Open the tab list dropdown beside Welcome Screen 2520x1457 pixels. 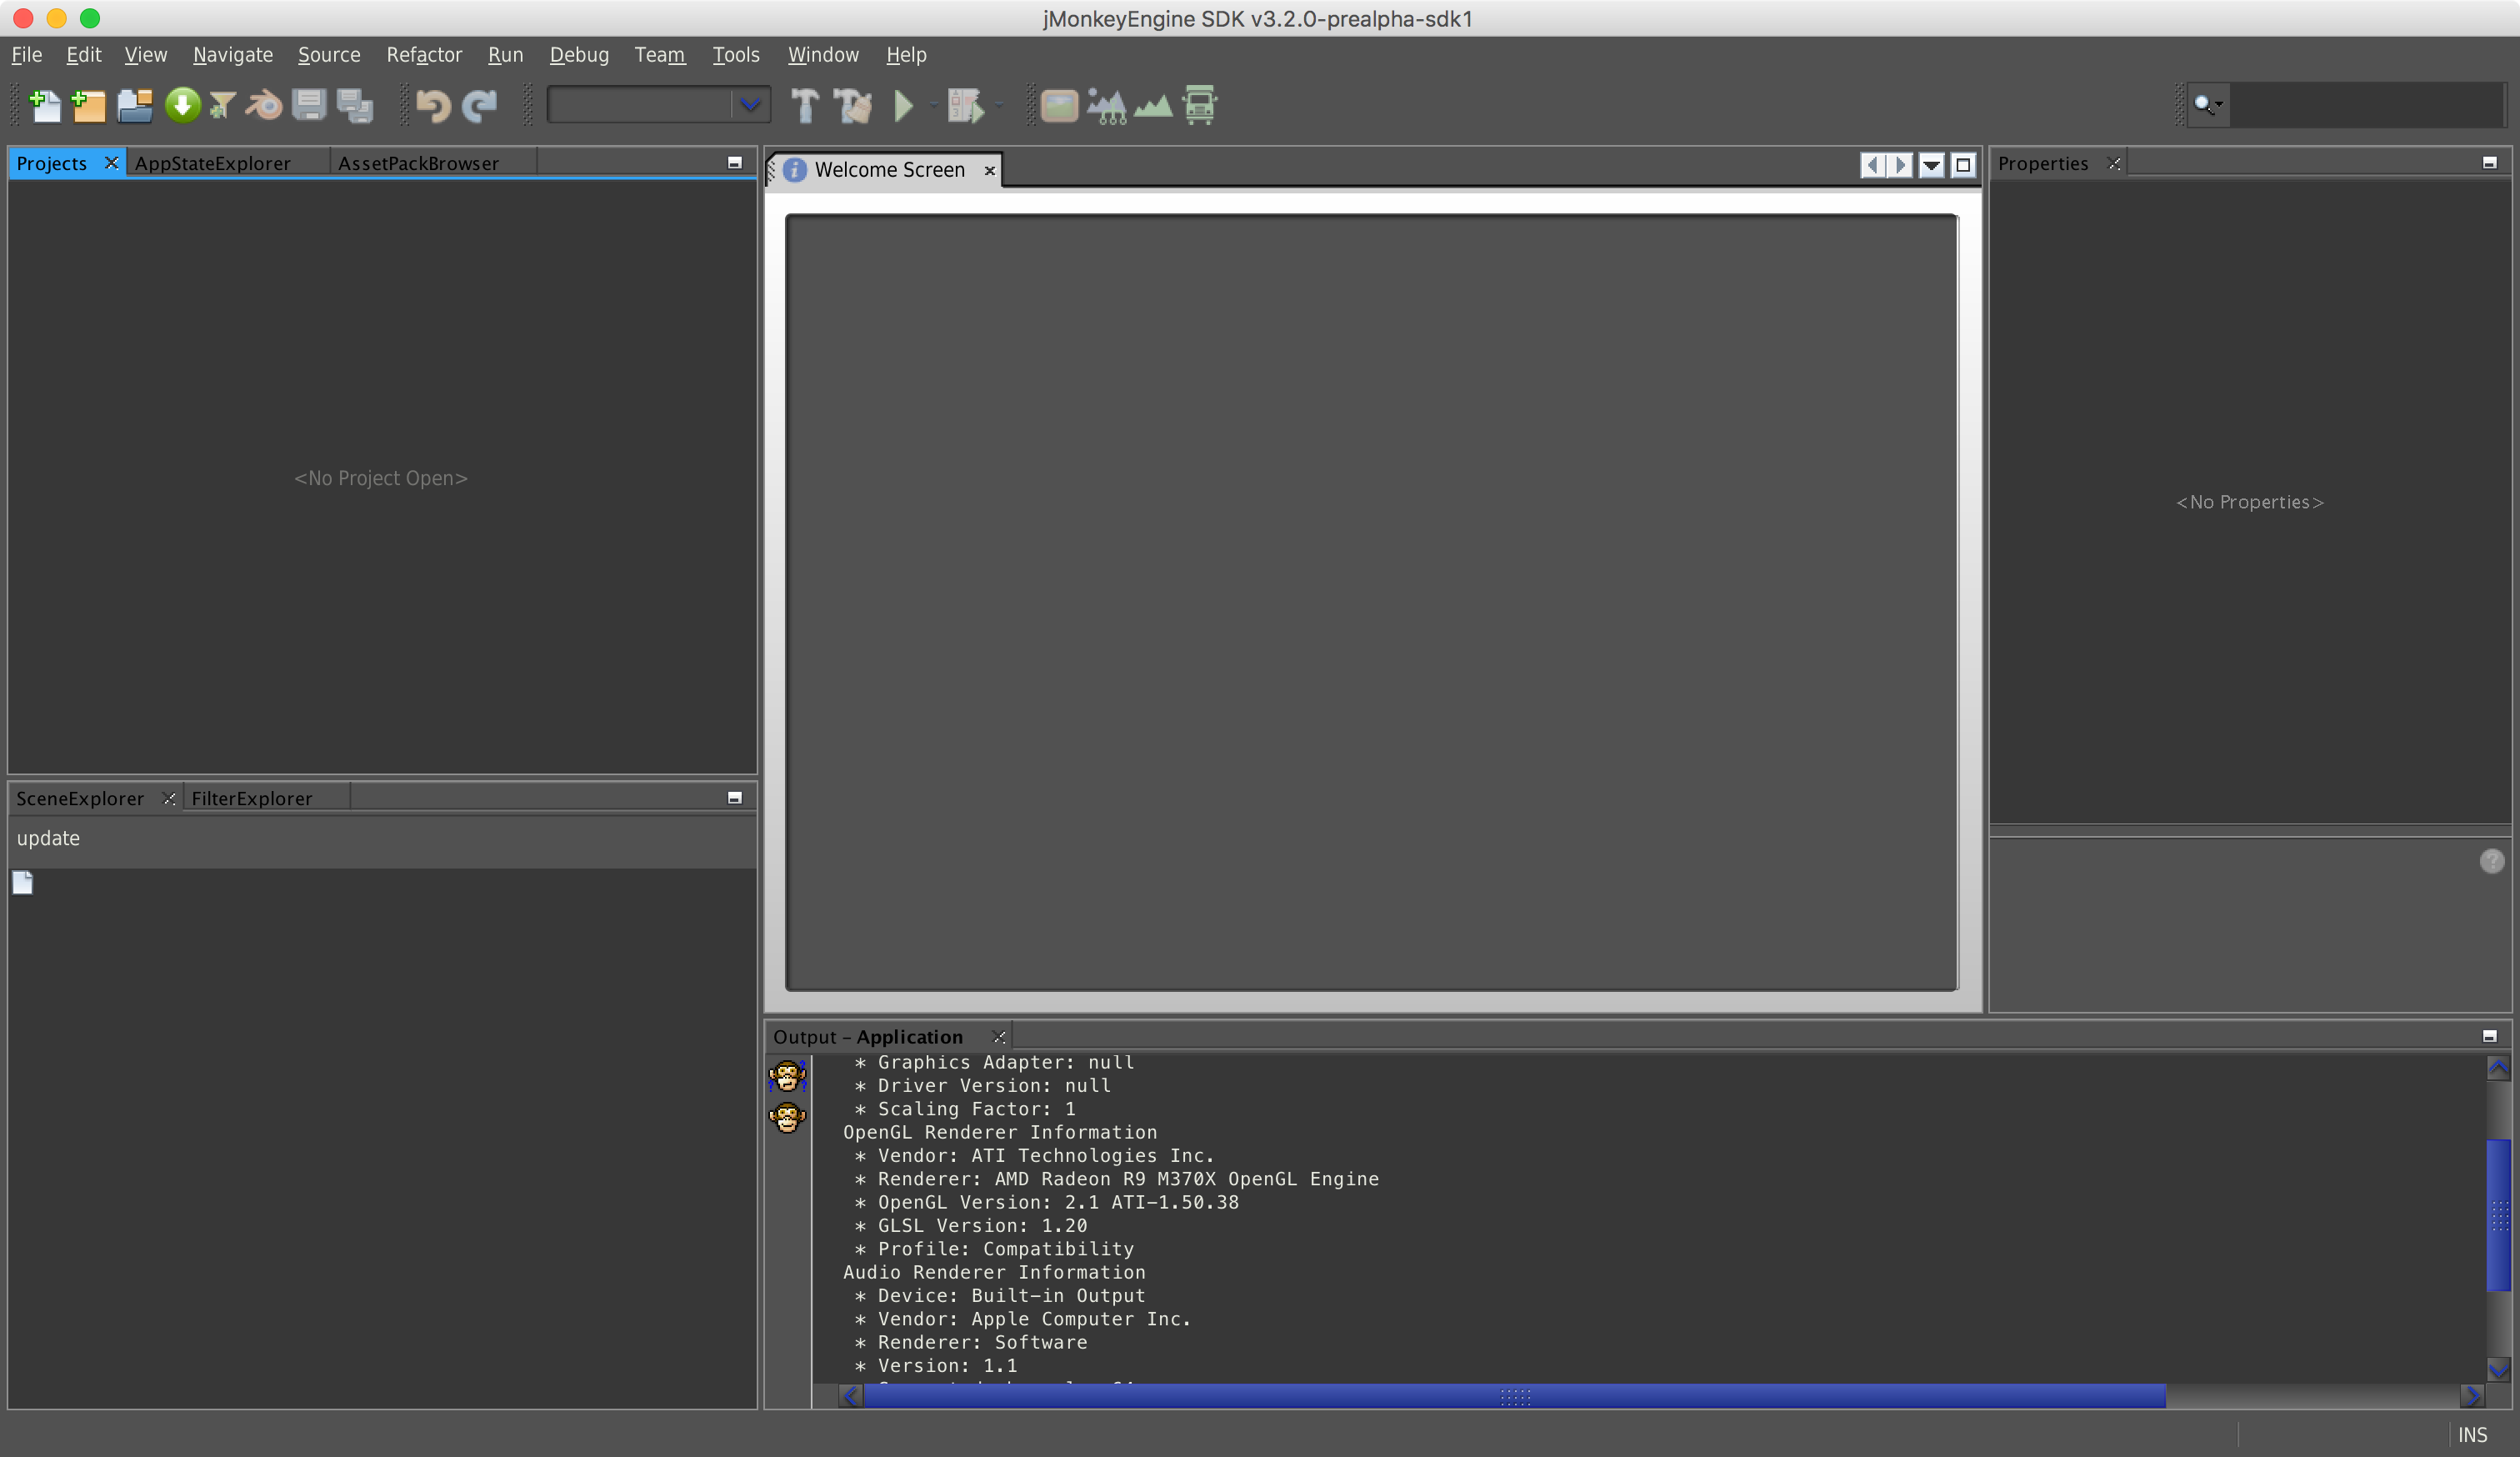click(1930, 165)
